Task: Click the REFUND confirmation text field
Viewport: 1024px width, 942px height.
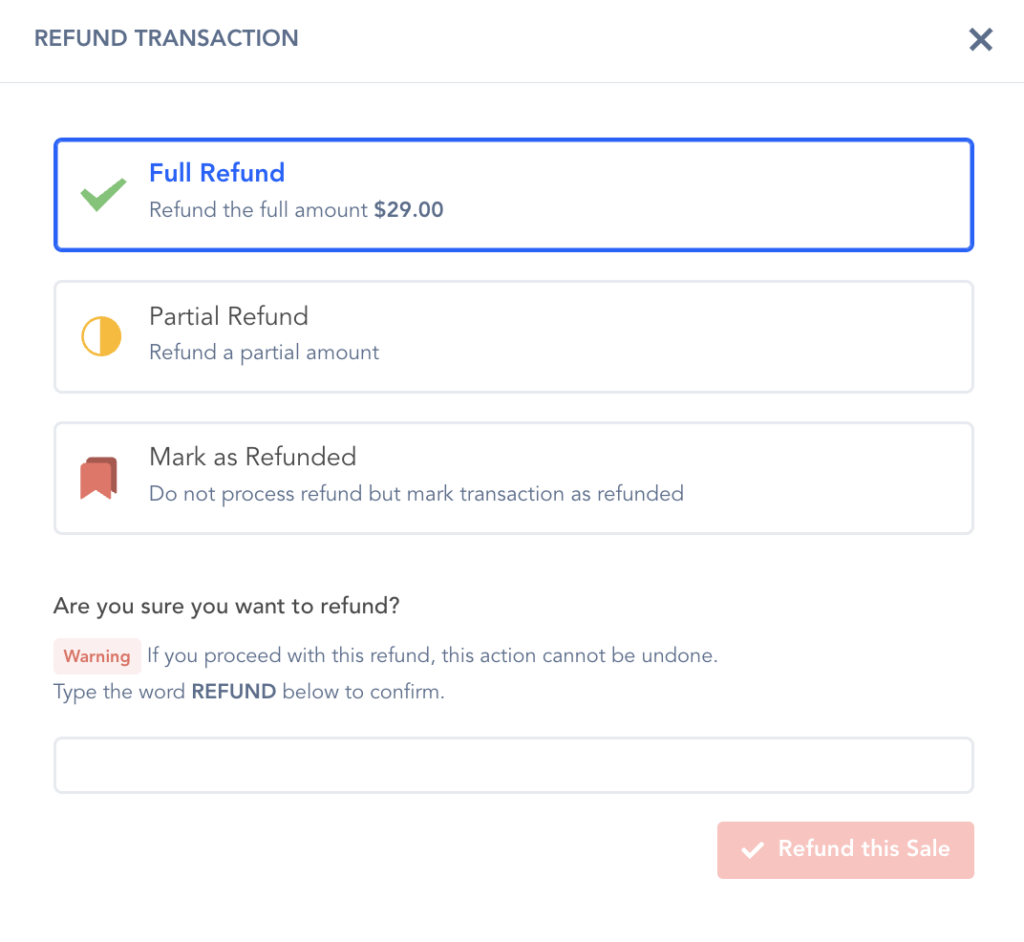Action: tap(513, 766)
